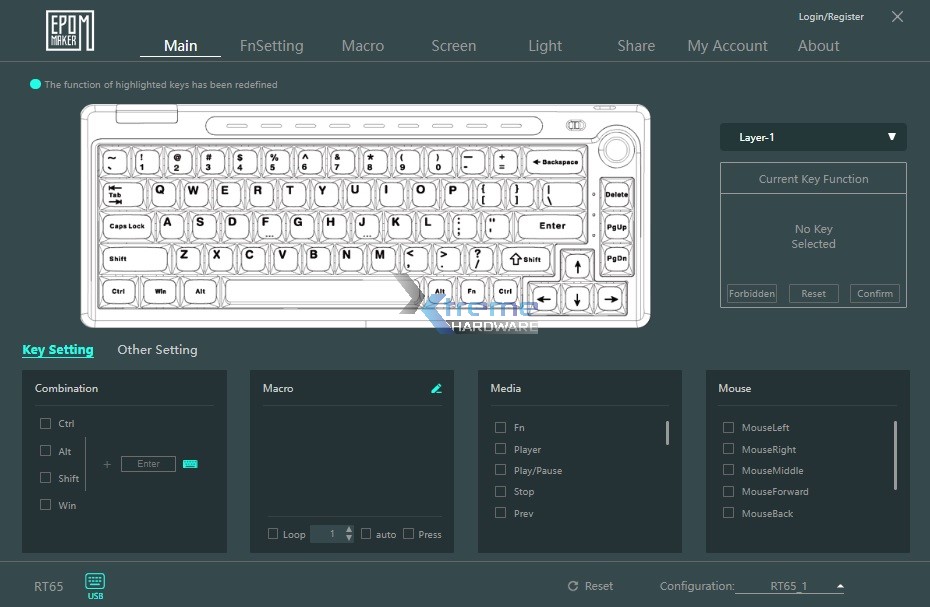Viewport: 930px width, 607px height.
Task: Enable the Ctrl checkbox in Combination panel
Action: point(44,423)
